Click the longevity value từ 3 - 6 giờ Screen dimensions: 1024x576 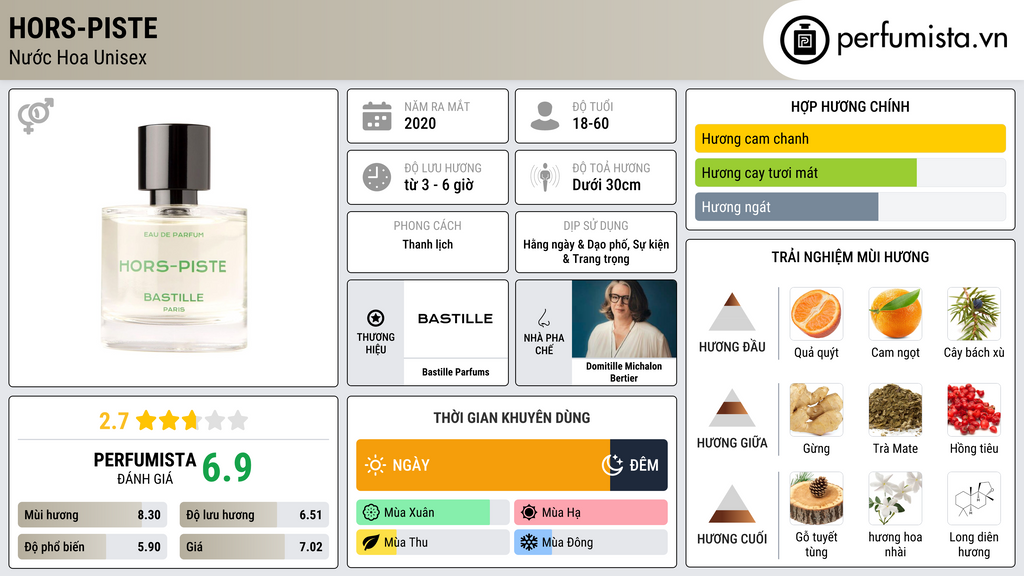[x=439, y=185]
